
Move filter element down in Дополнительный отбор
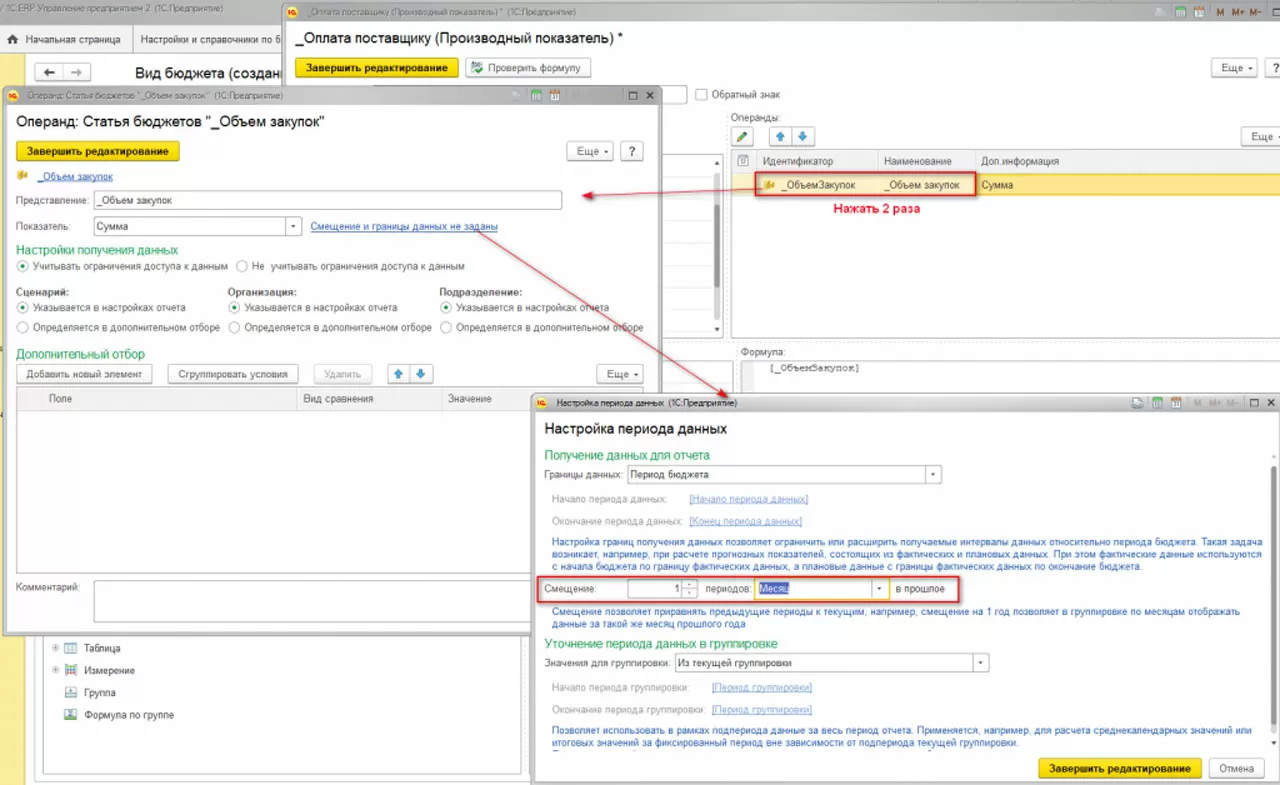tap(421, 374)
